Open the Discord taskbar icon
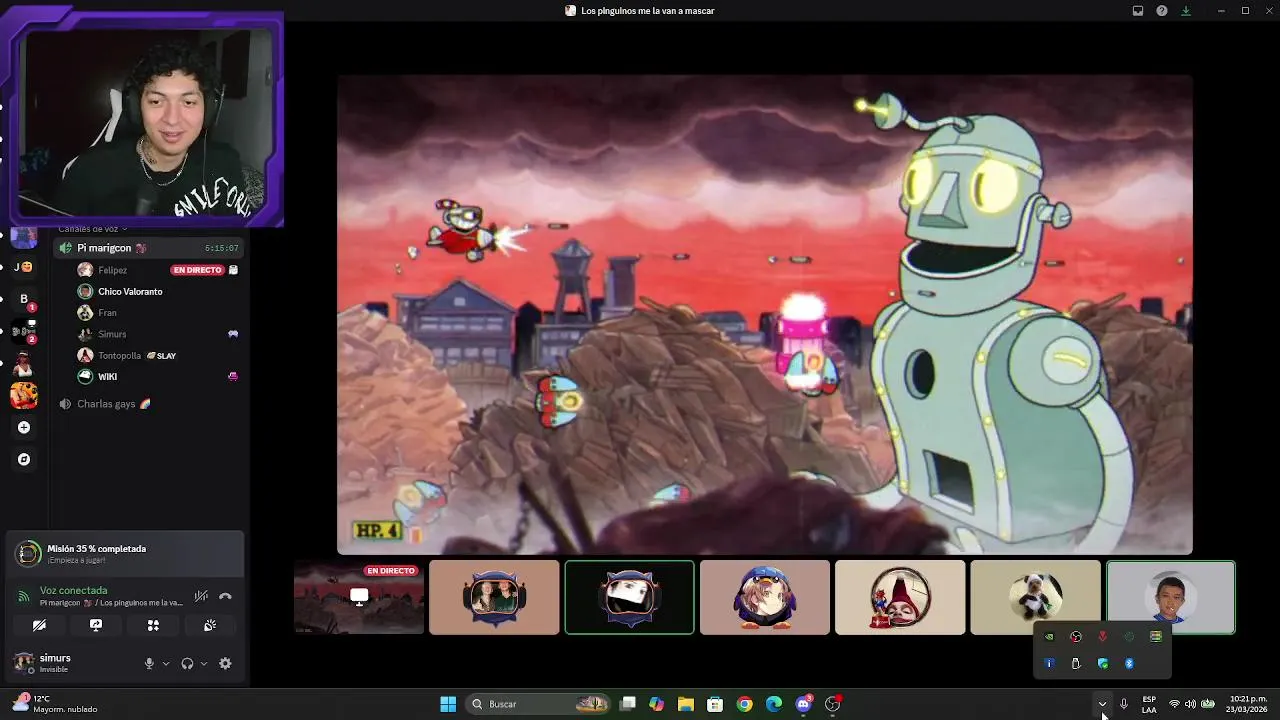Viewport: 1280px width, 720px height. (x=803, y=704)
